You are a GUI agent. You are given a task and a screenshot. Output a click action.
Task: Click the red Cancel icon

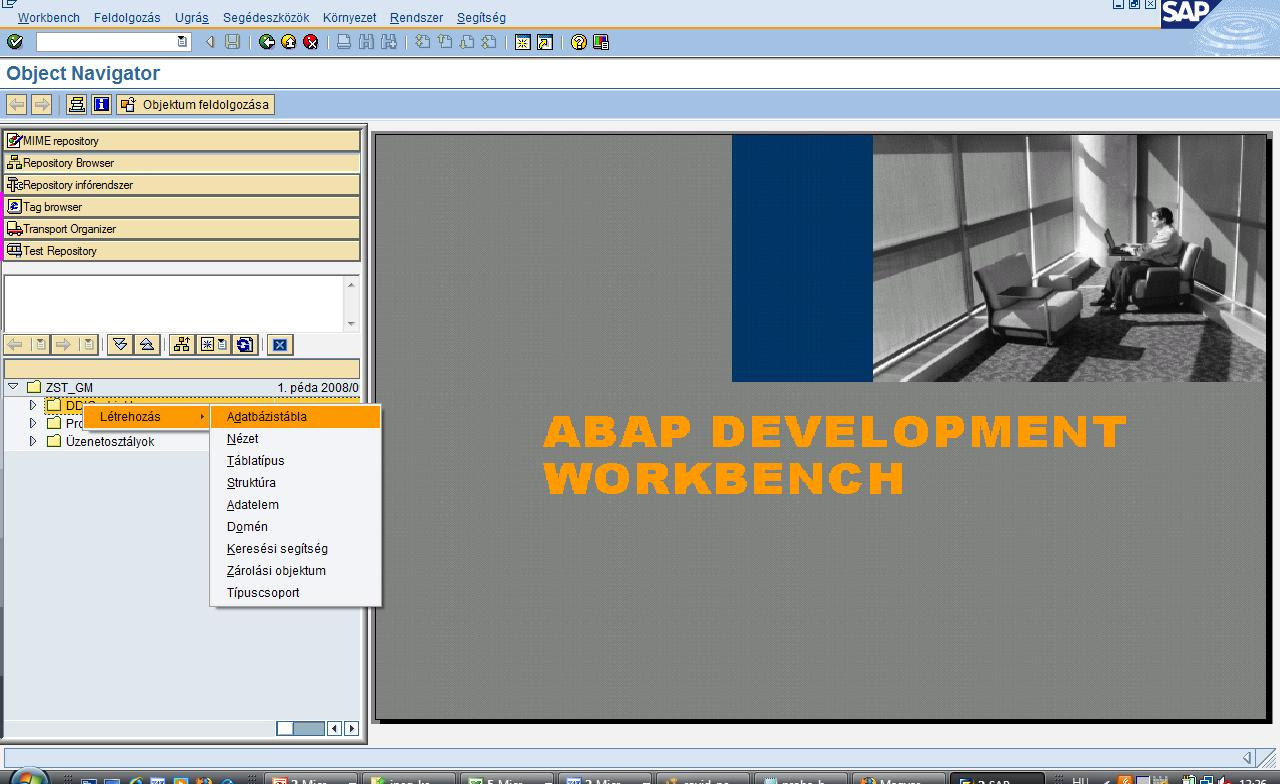point(311,42)
